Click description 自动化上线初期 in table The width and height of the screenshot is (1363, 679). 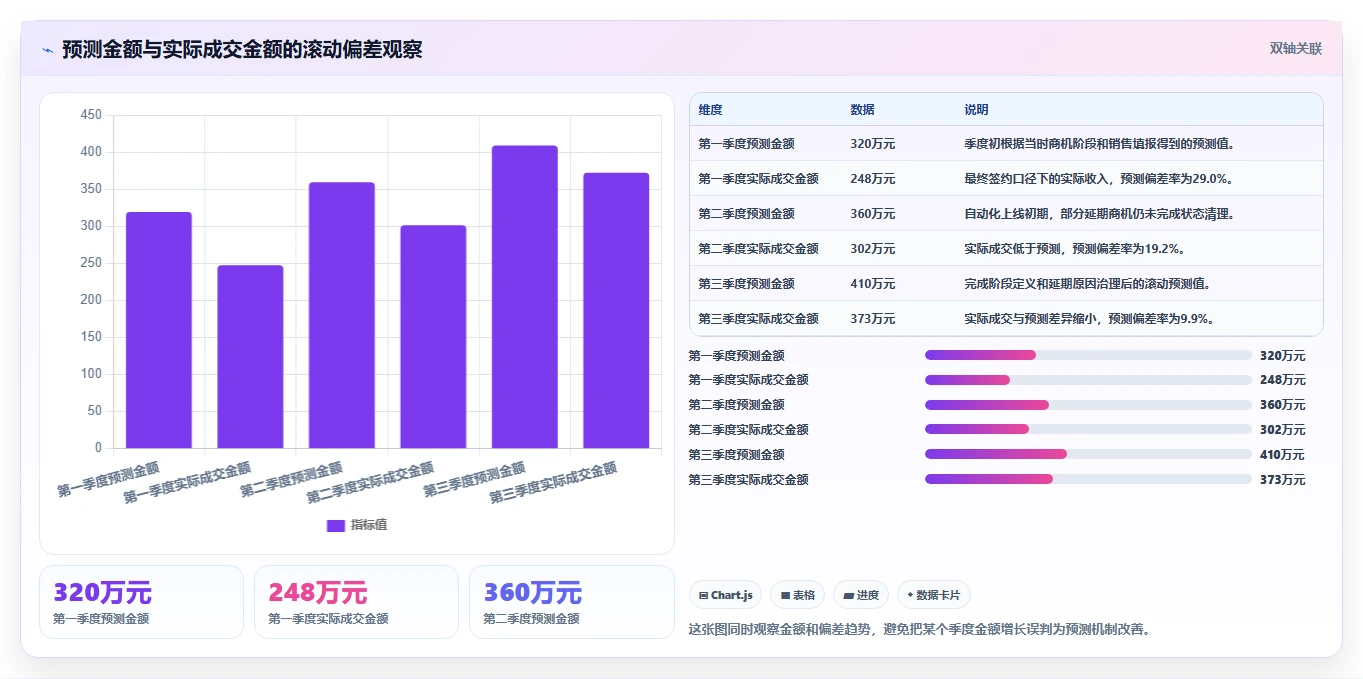coord(1100,214)
